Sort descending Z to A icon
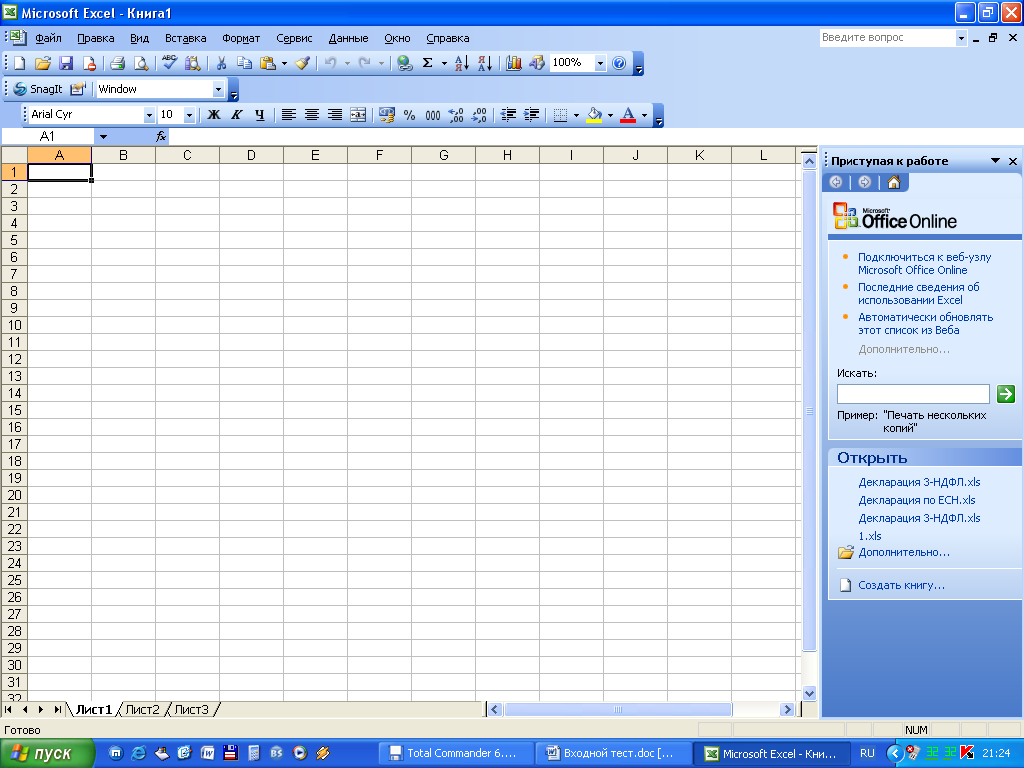This screenshot has height=768, width=1024. pyautogui.click(x=485, y=63)
